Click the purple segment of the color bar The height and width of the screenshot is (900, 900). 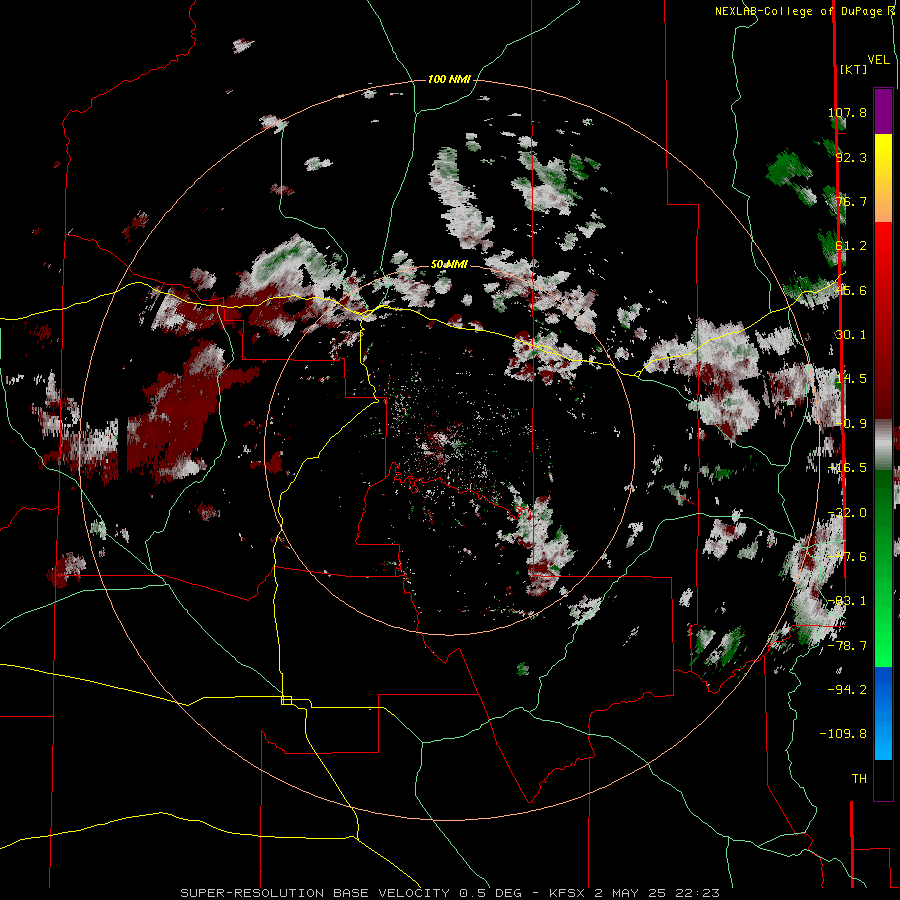(x=883, y=111)
